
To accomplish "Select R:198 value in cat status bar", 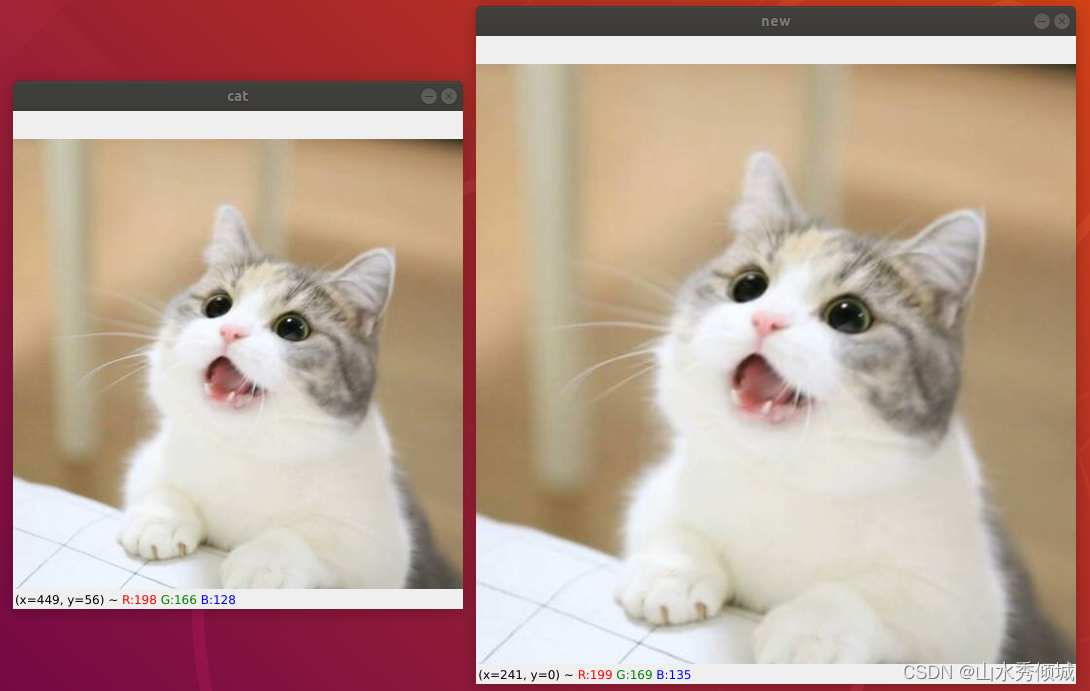I will point(139,599).
